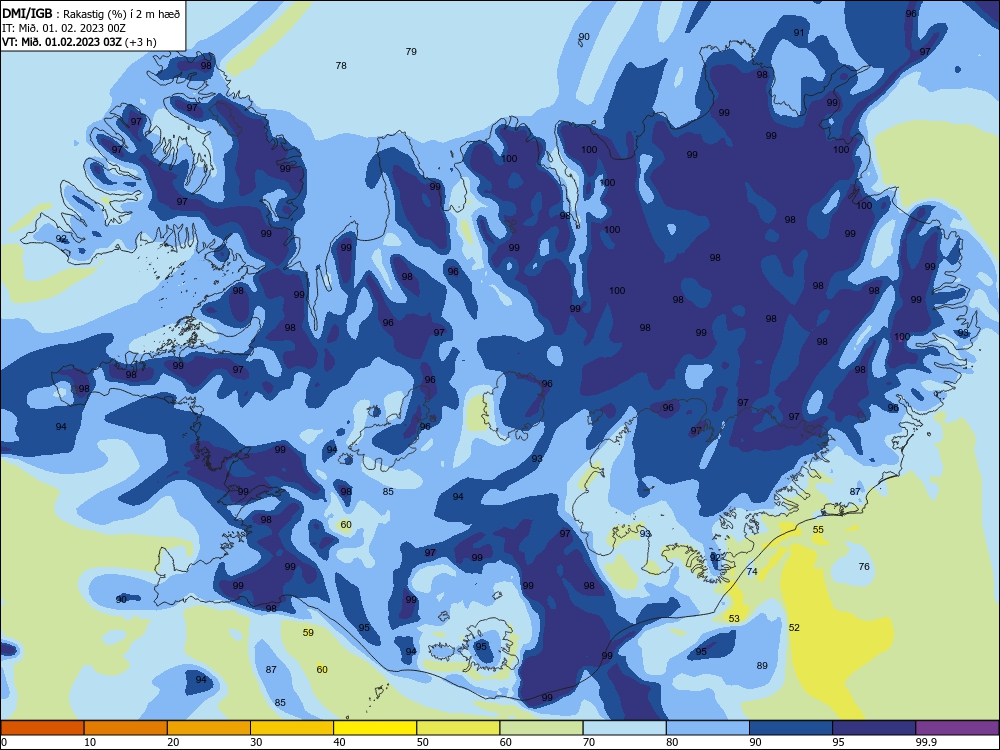Viewport: 1000px width, 750px height.
Task: Click the medium blue 90–95 legend swatch
Action: (x=791, y=728)
